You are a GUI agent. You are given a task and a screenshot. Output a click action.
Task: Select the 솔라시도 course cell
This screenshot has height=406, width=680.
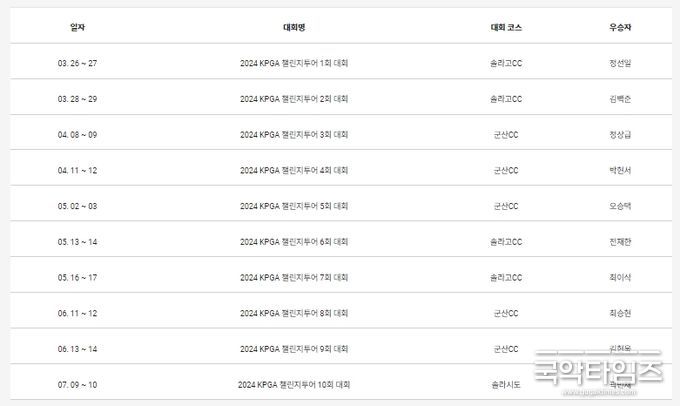pos(506,385)
